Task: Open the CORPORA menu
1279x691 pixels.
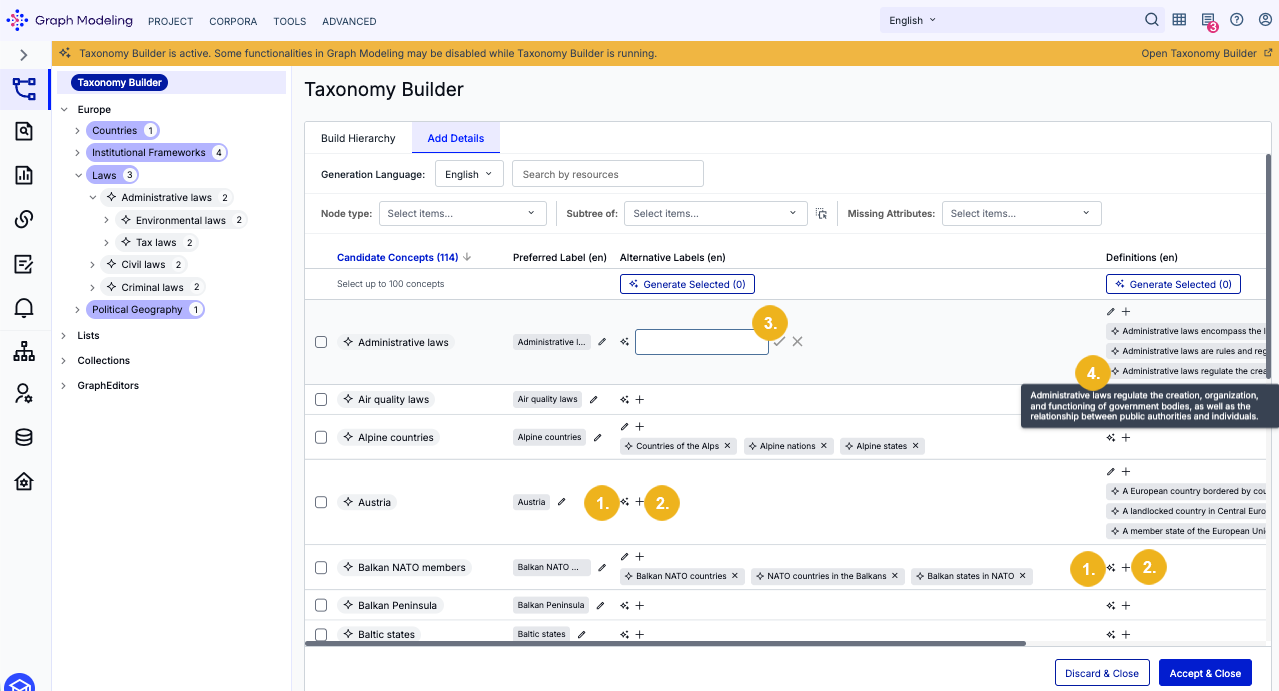Action: tap(233, 21)
